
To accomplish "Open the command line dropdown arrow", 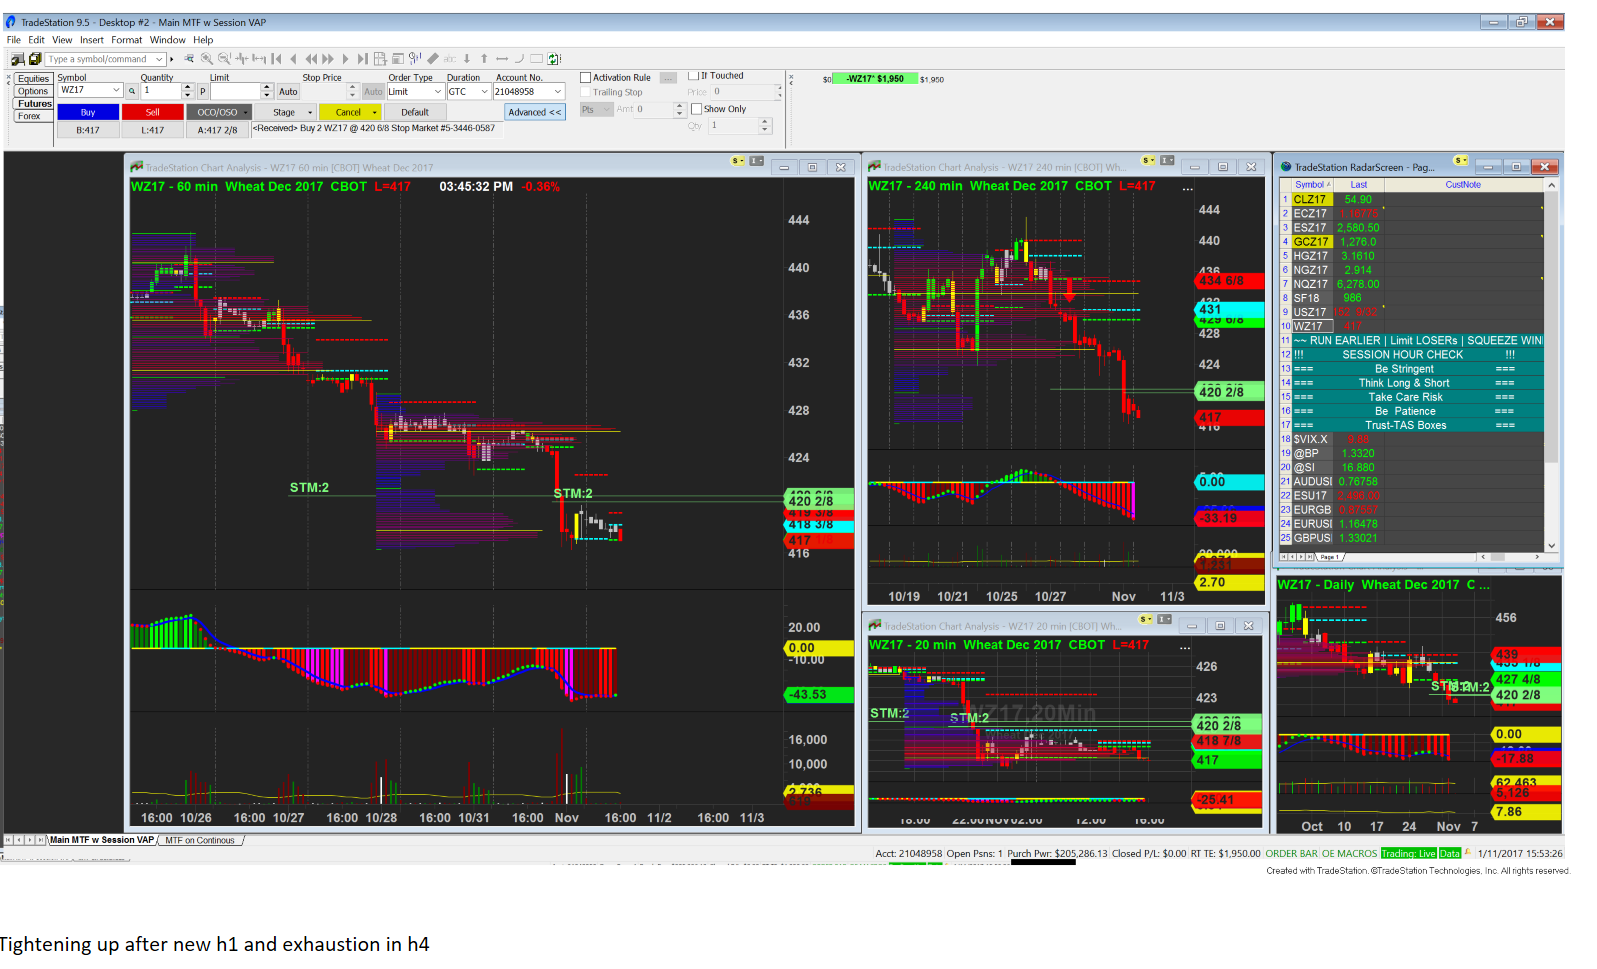I will tap(159, 59).
